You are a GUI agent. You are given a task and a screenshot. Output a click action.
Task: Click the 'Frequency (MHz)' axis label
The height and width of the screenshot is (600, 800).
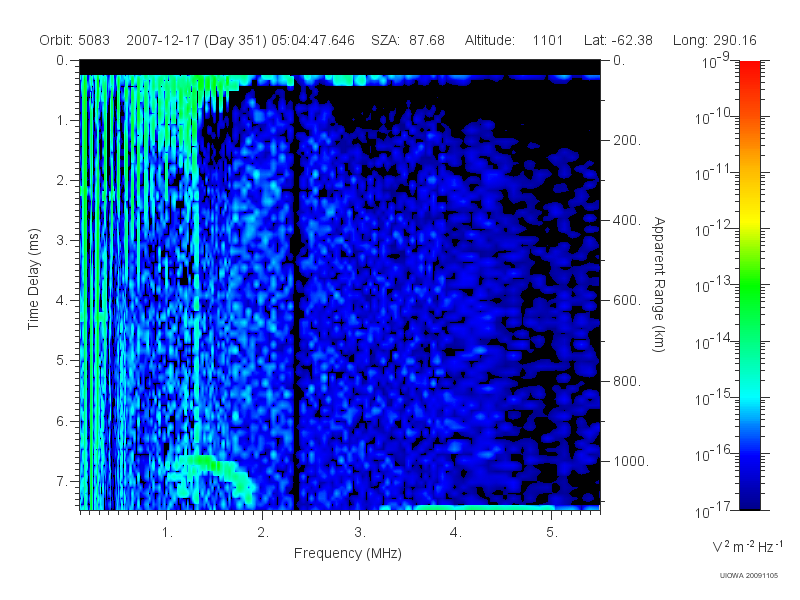point(347,554)
